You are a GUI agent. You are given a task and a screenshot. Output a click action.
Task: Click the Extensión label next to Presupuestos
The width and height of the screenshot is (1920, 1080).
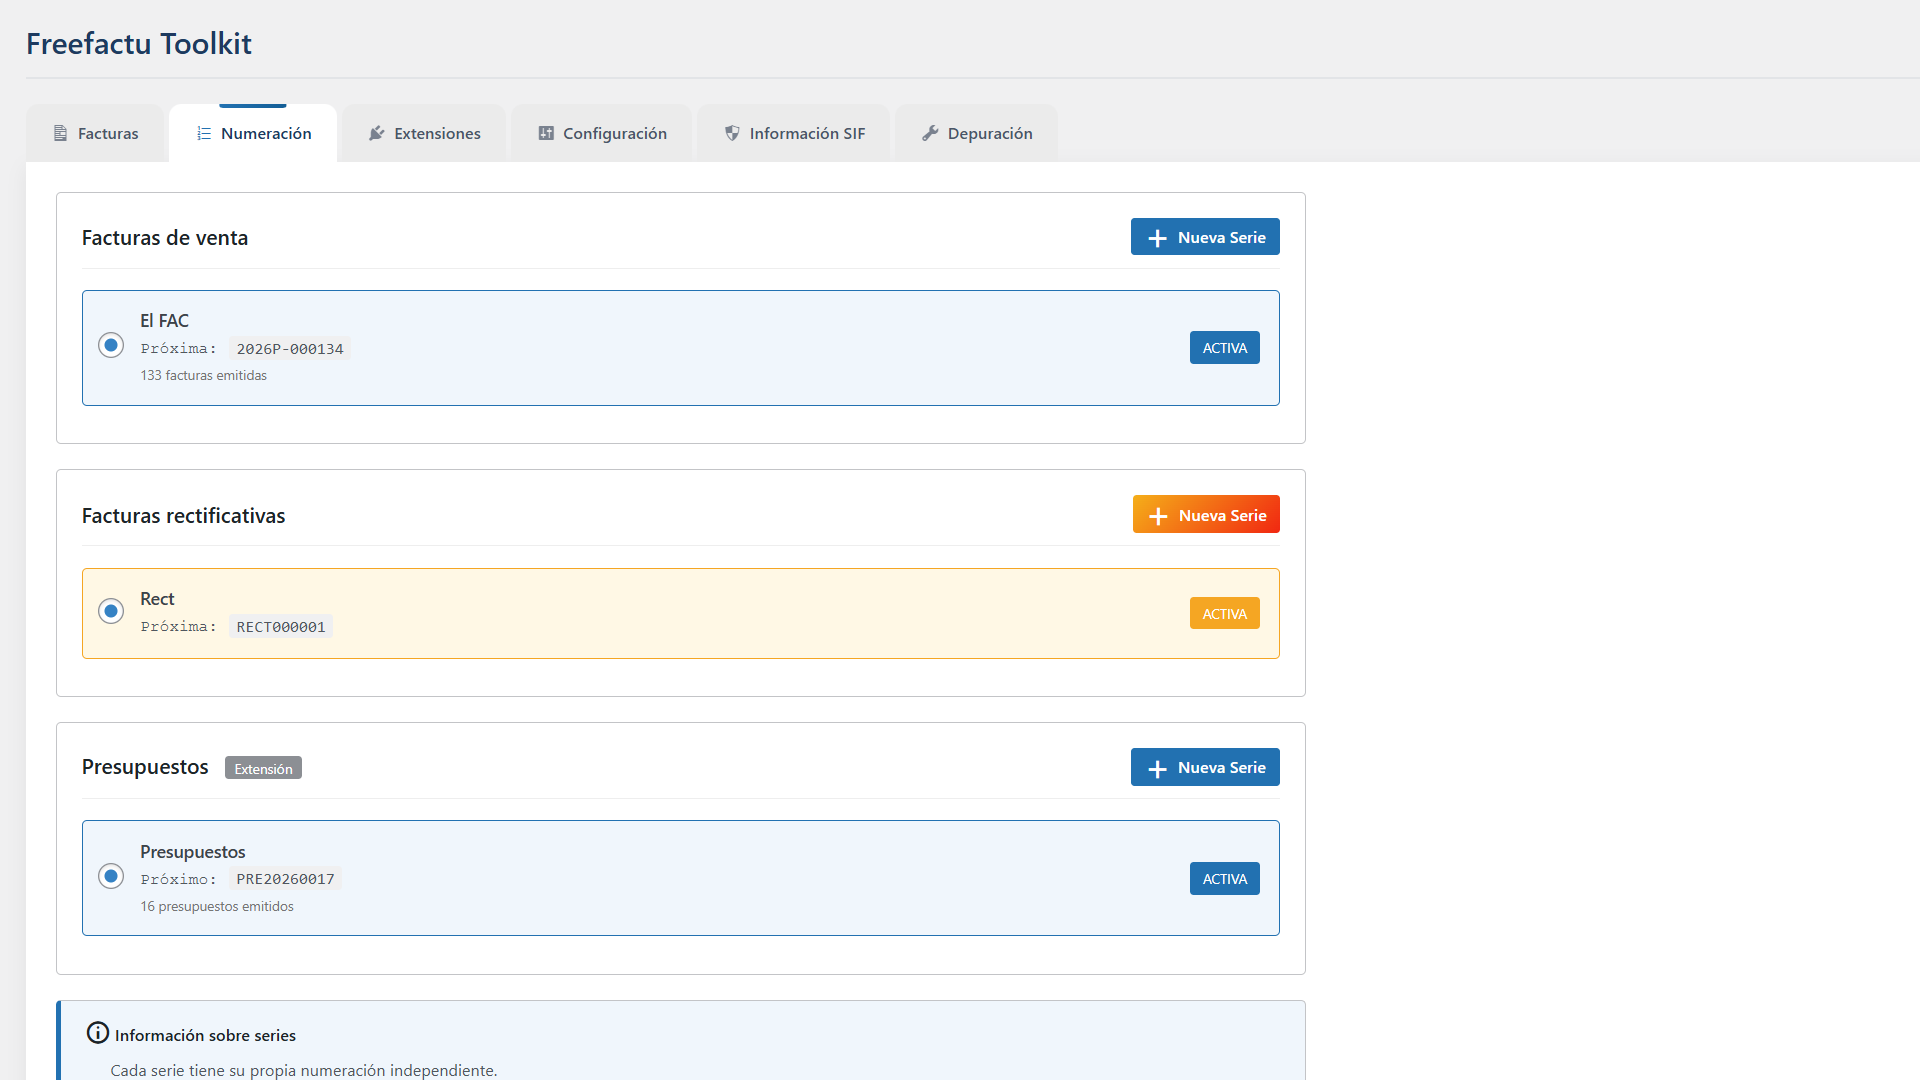click(263, 768)
